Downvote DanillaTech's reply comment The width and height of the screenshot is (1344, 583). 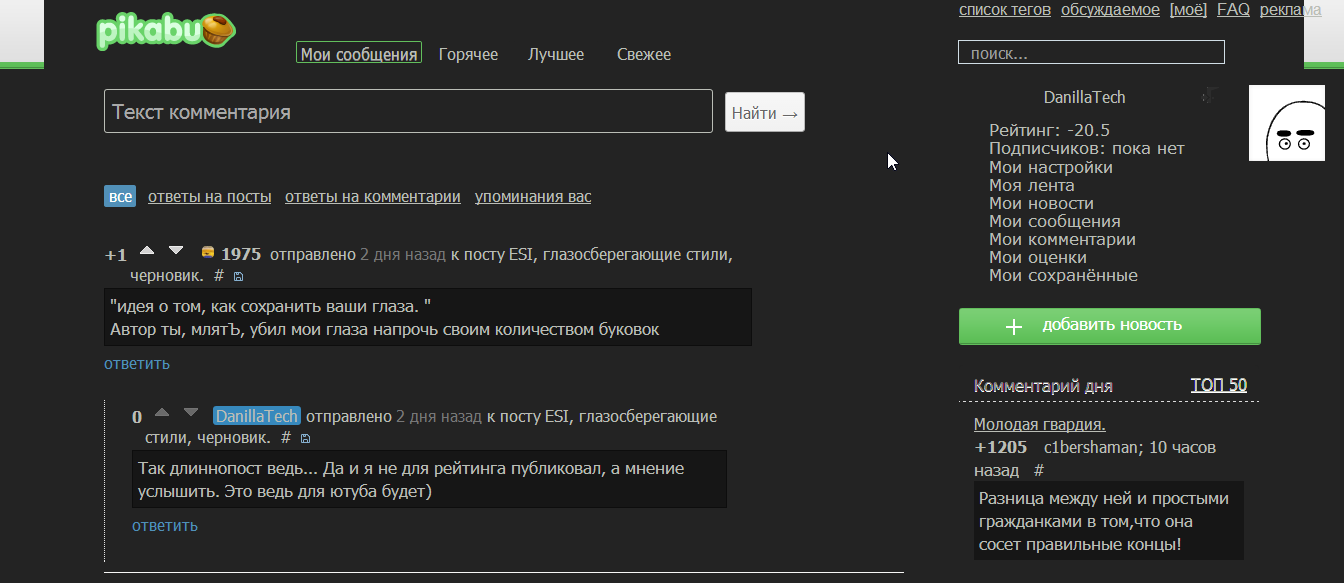(191, 413)
